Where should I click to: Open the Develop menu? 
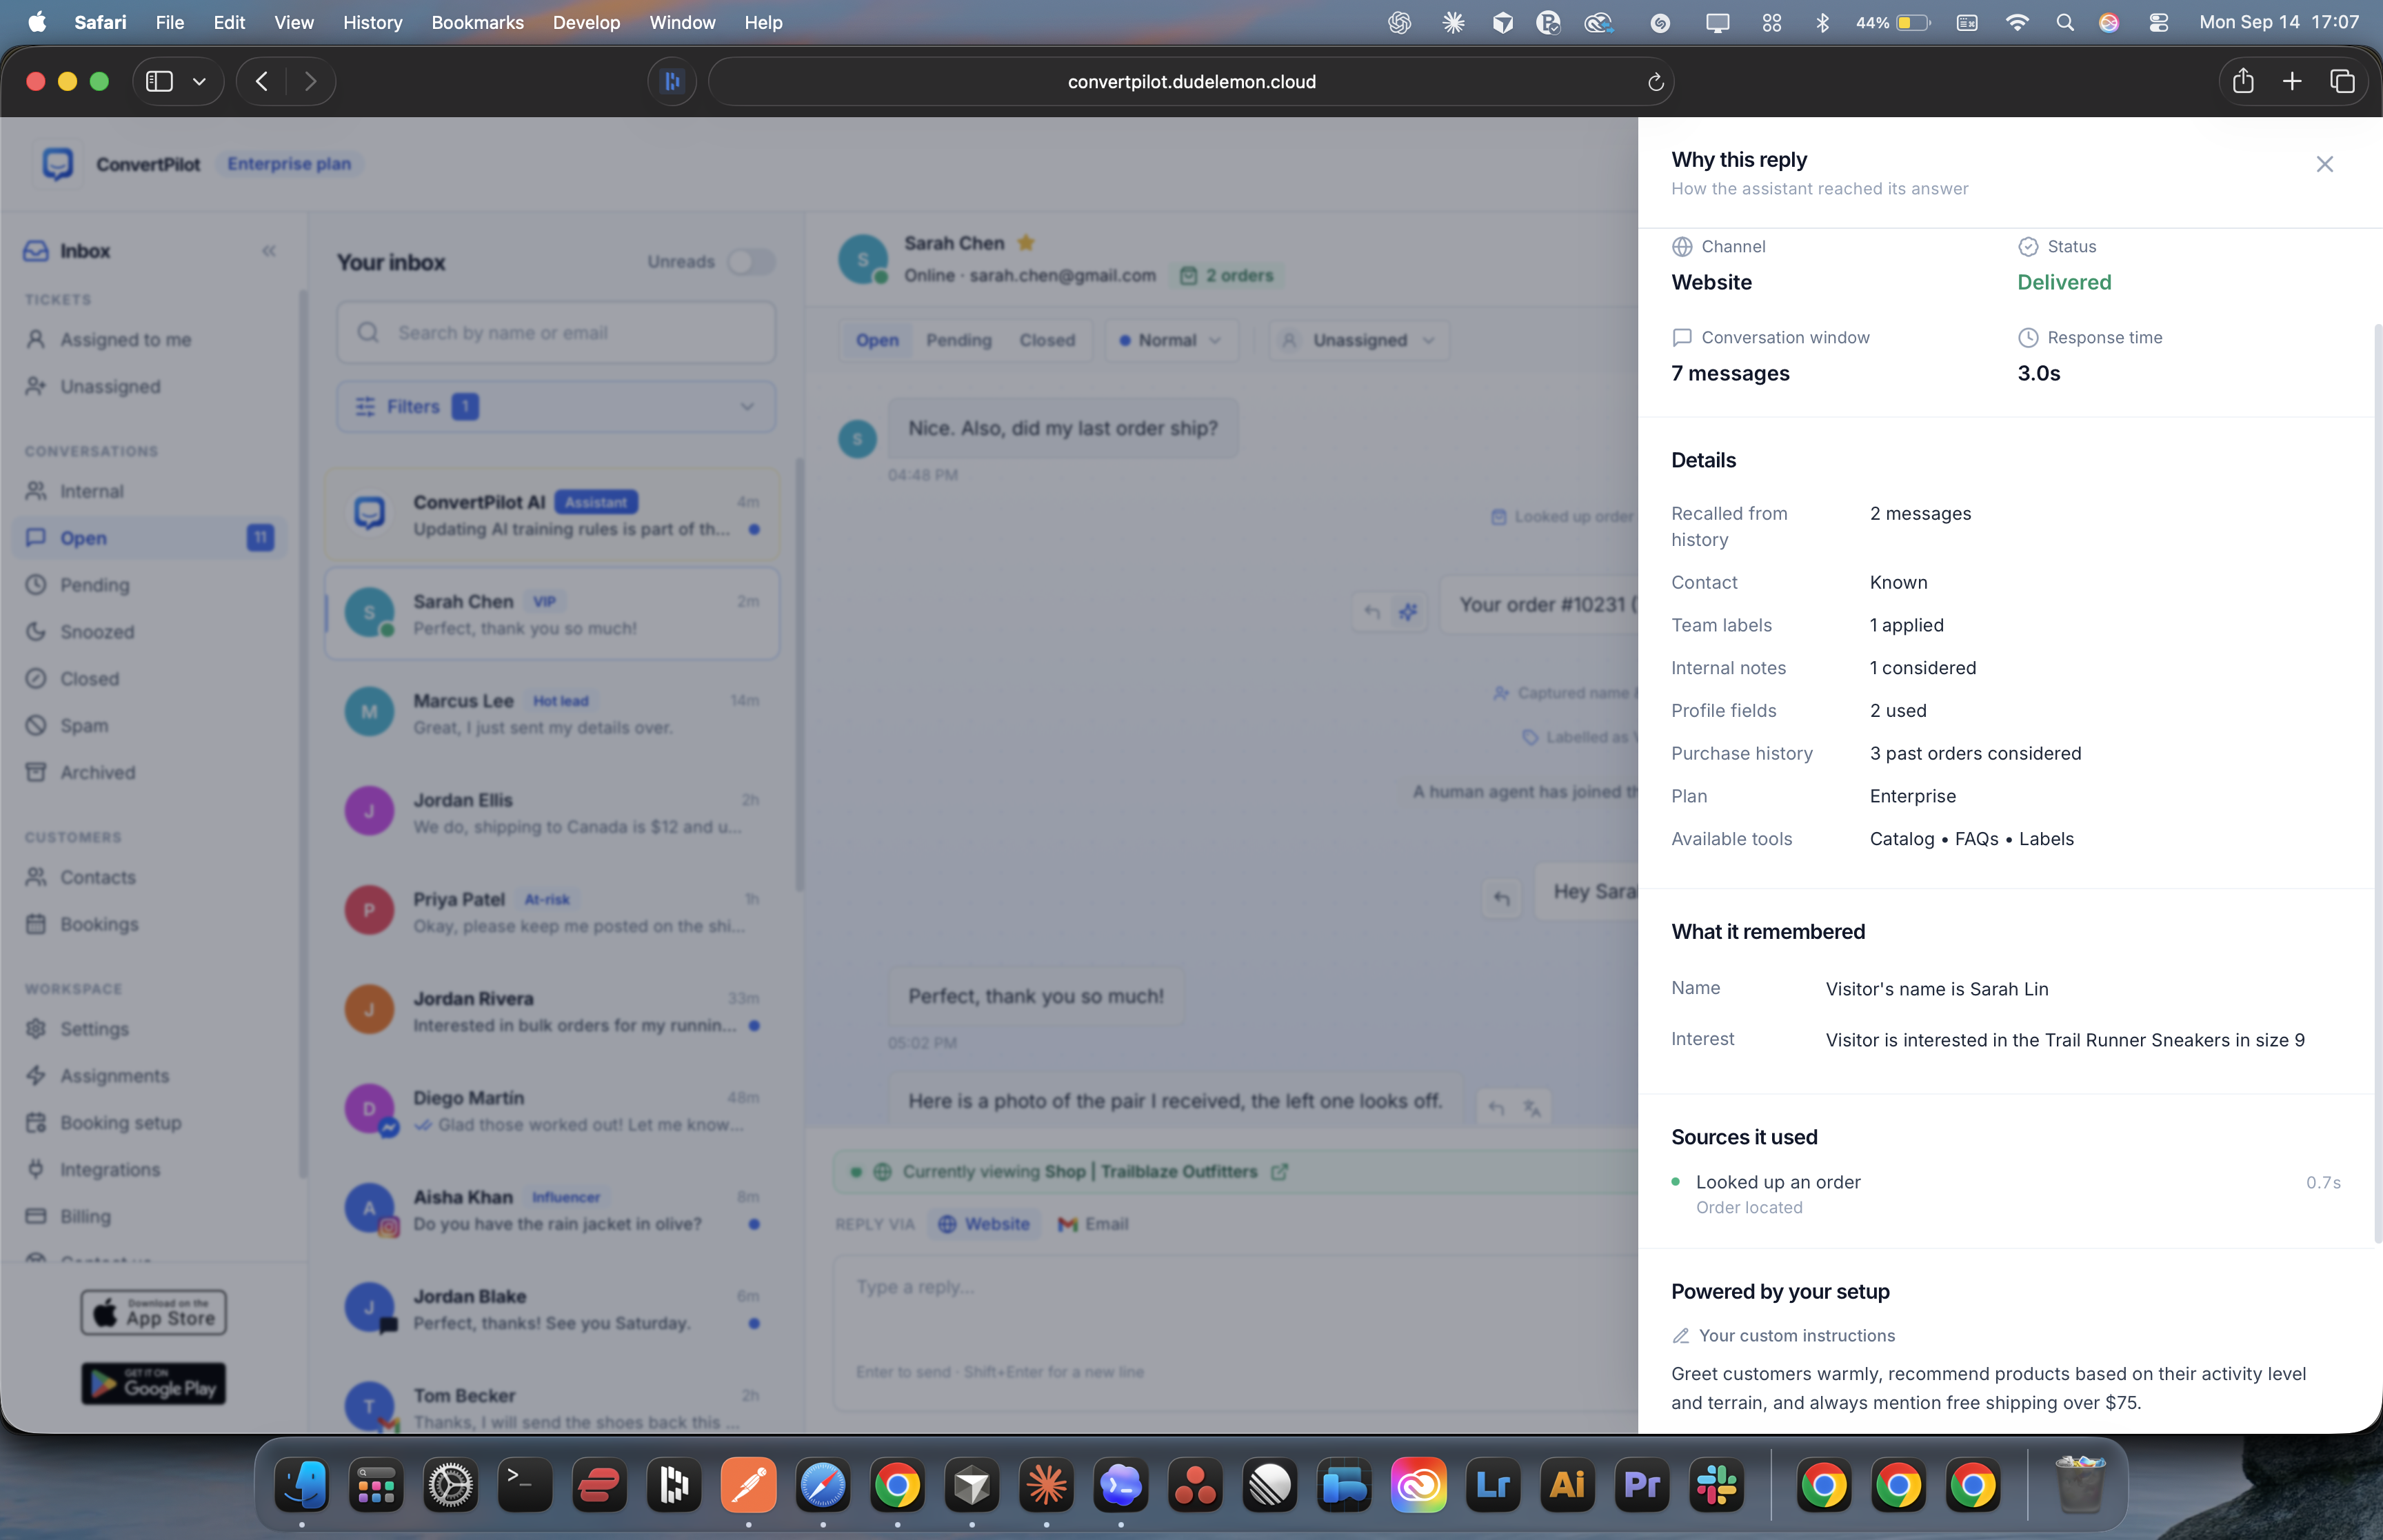(x=586, y=22)
